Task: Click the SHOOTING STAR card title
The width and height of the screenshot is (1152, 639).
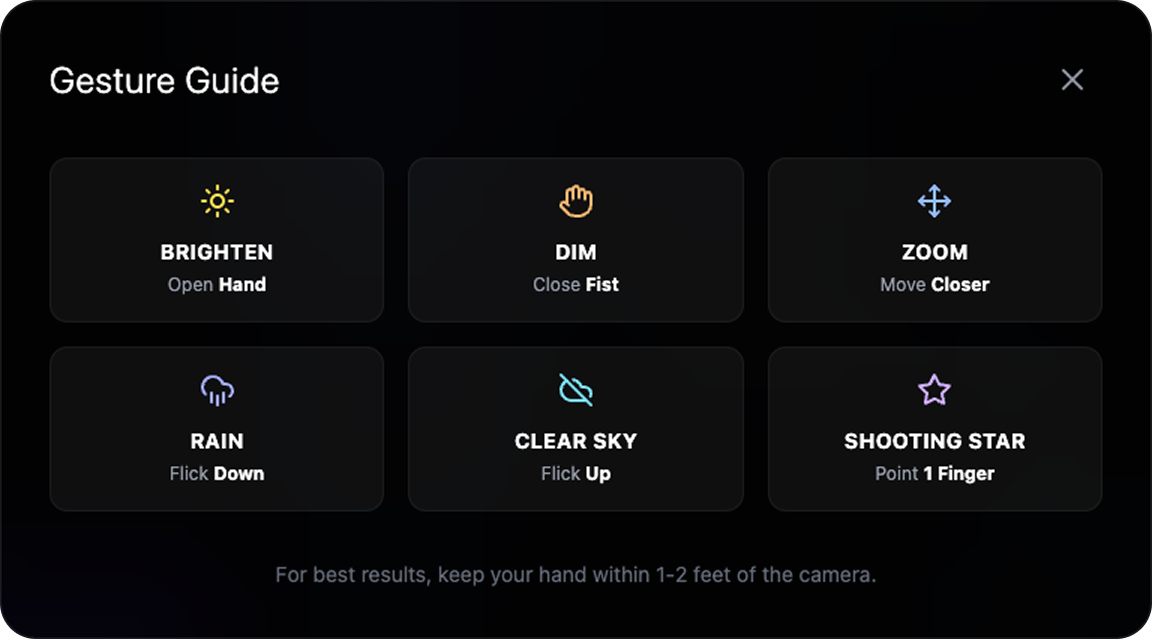Action: click(x=934, y=441)
